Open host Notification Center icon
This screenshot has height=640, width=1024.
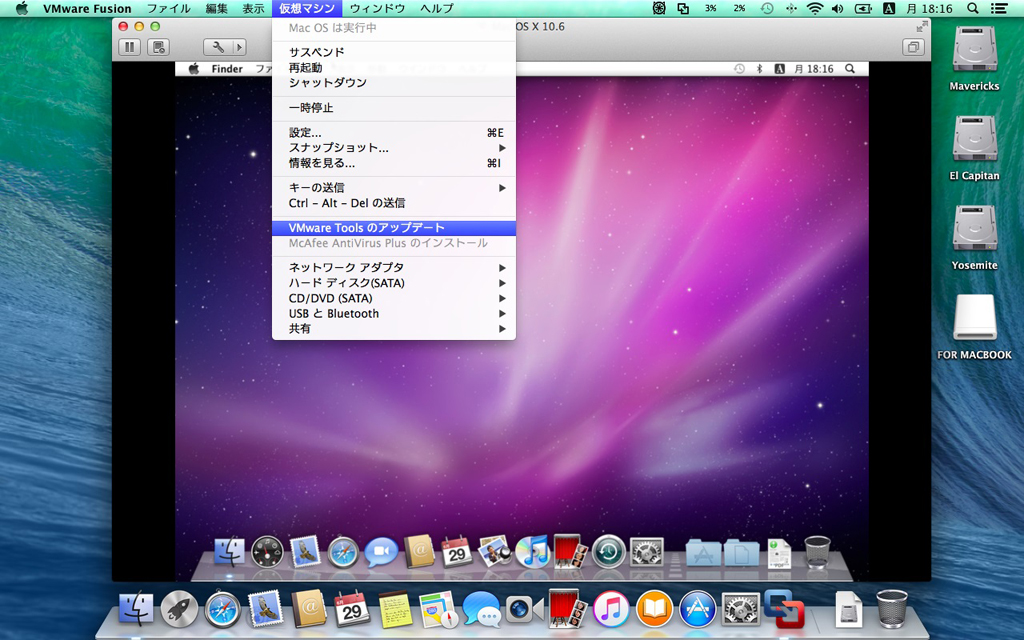(x=999, y=8)
